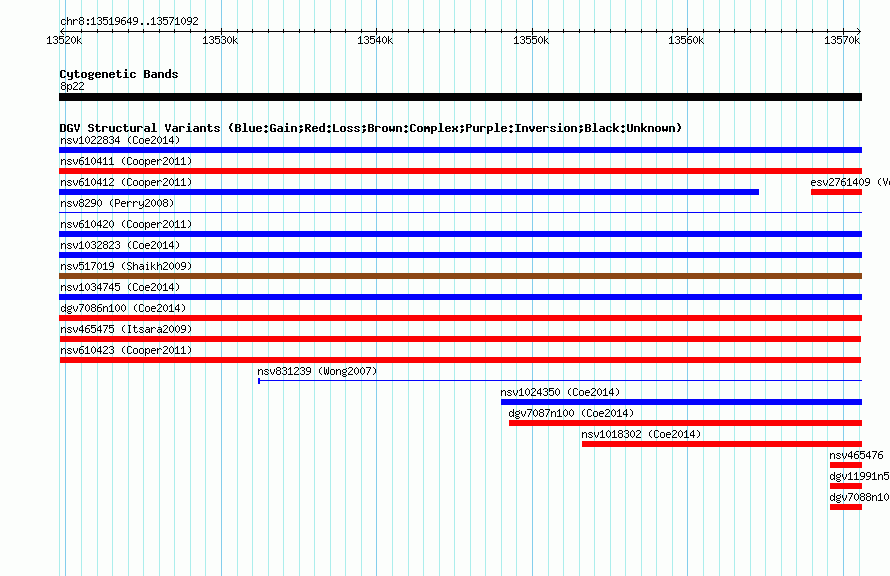This screenshot has height=576, width=890.
Task: Open variant nsv610423 (Cooper2011) label
Action: 126,350
